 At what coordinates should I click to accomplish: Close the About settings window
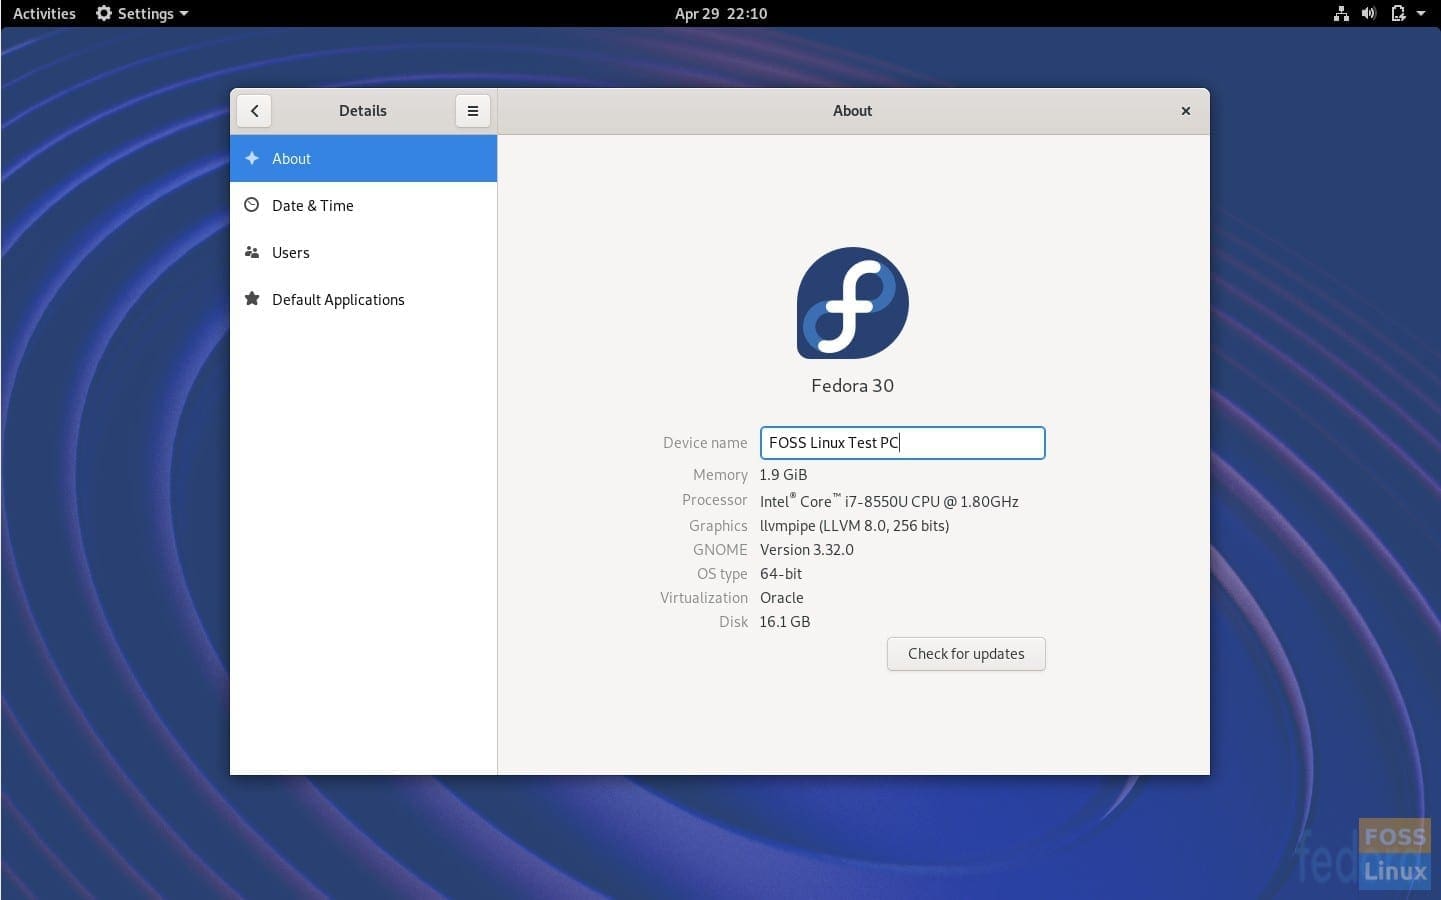point(1186,111)
